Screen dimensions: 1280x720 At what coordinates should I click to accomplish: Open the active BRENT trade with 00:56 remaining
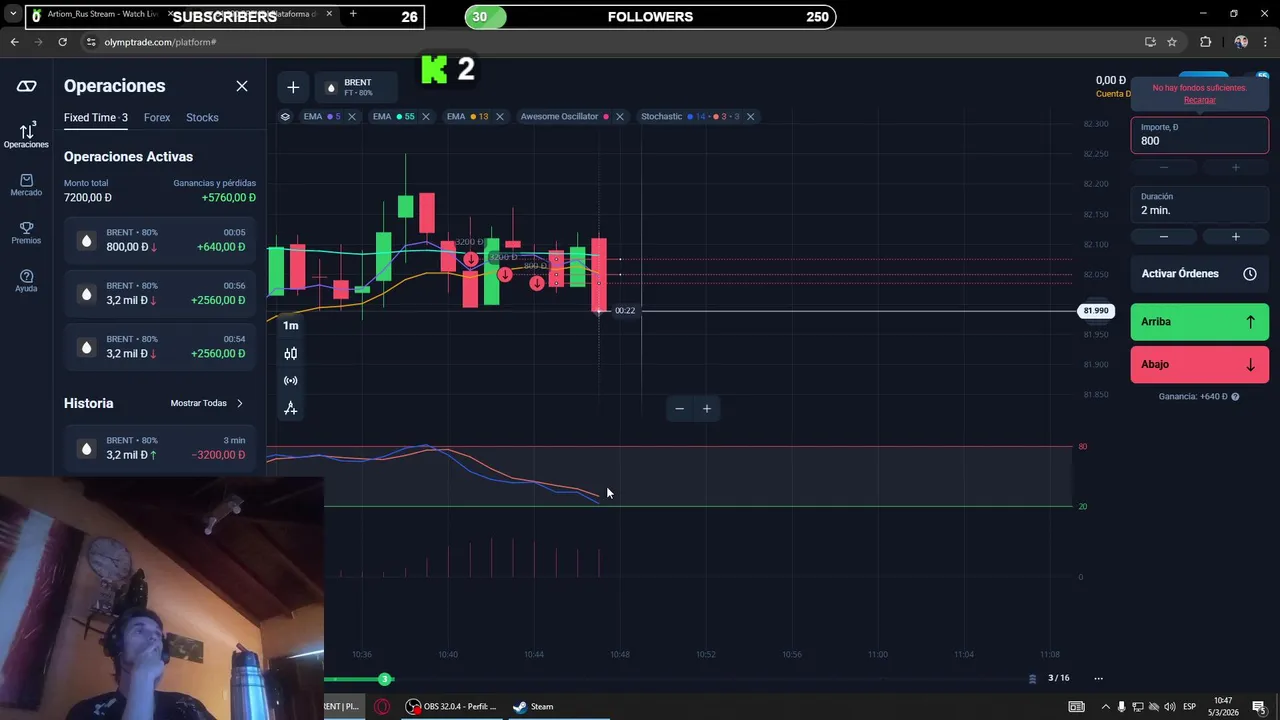(160, 293)
